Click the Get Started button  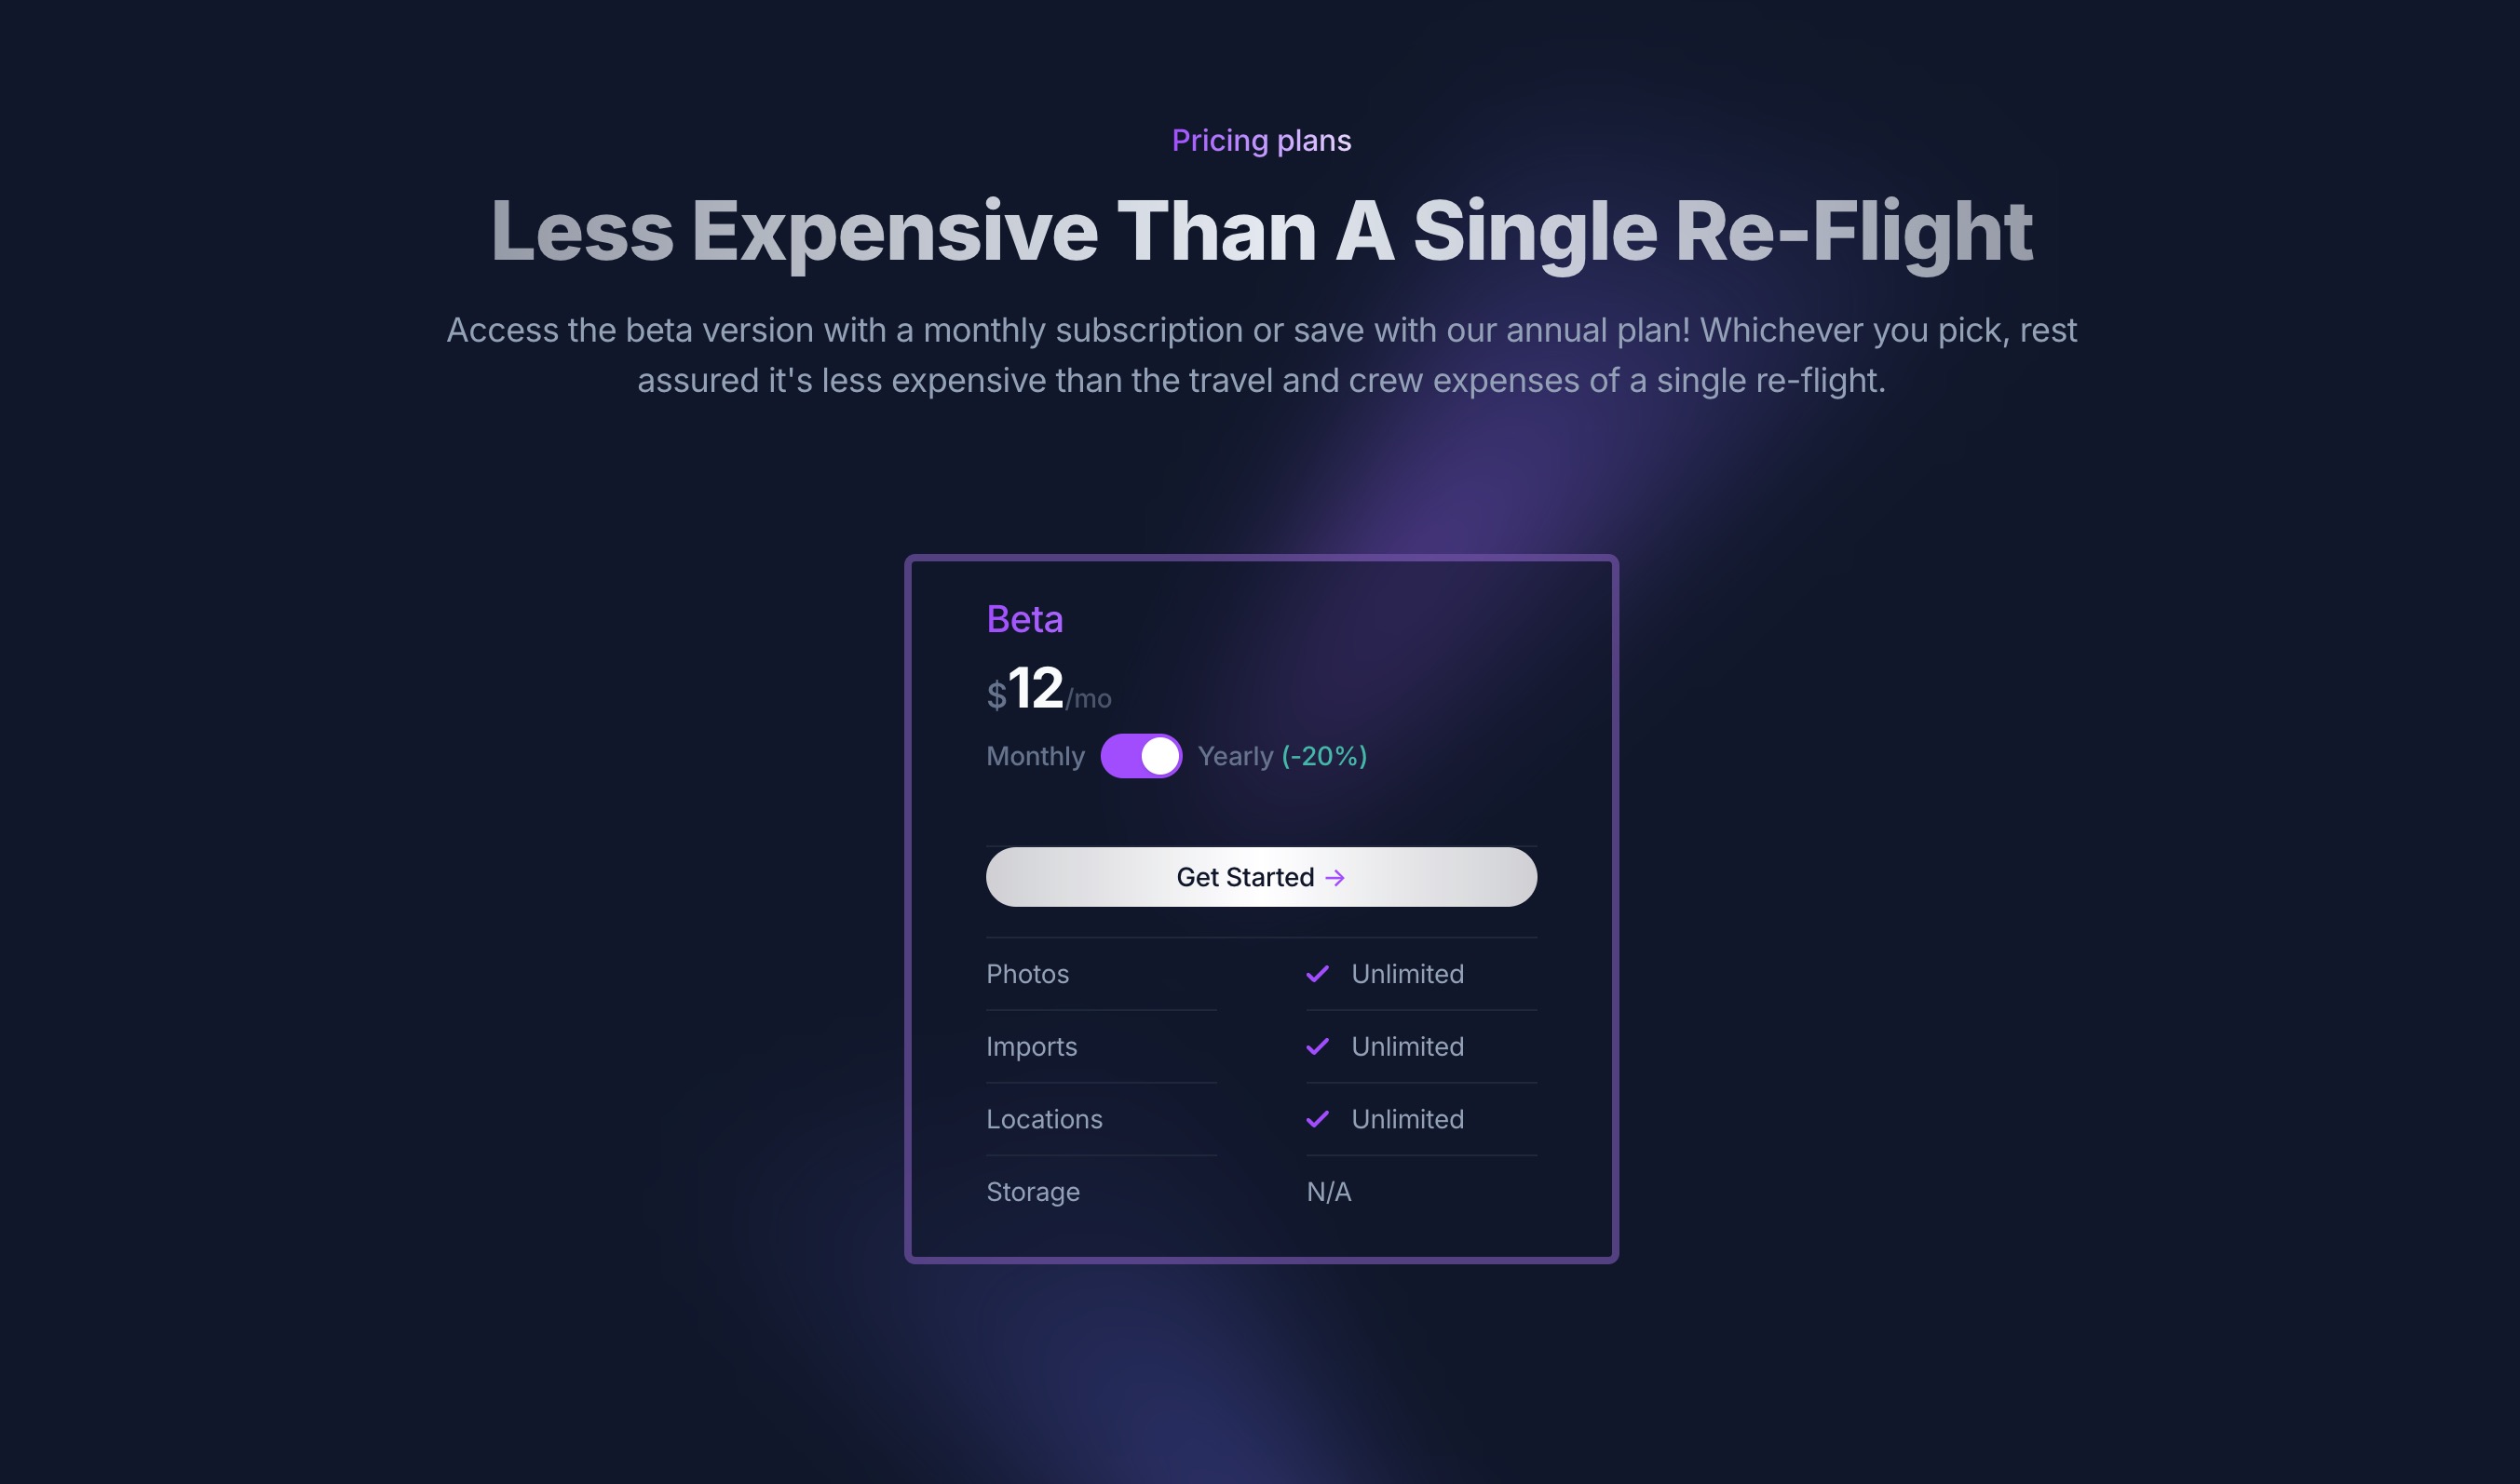1261,877
